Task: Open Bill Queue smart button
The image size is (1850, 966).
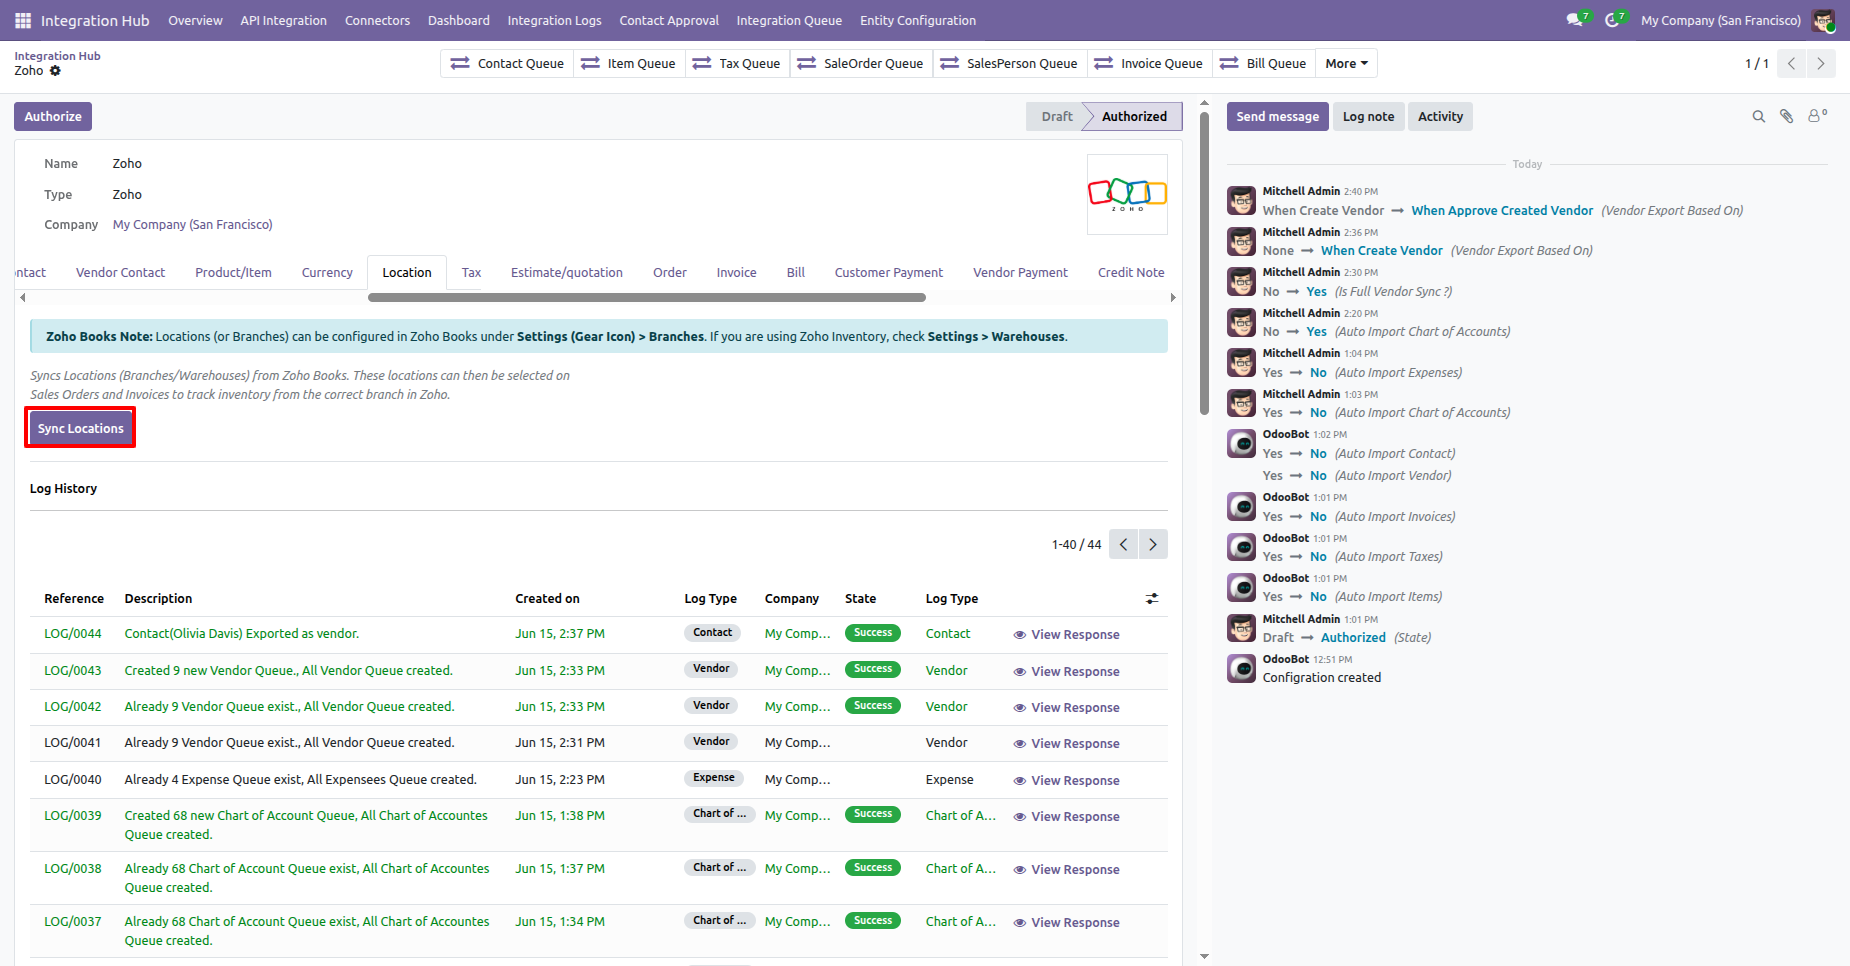Action: (x=1263, y=63)
